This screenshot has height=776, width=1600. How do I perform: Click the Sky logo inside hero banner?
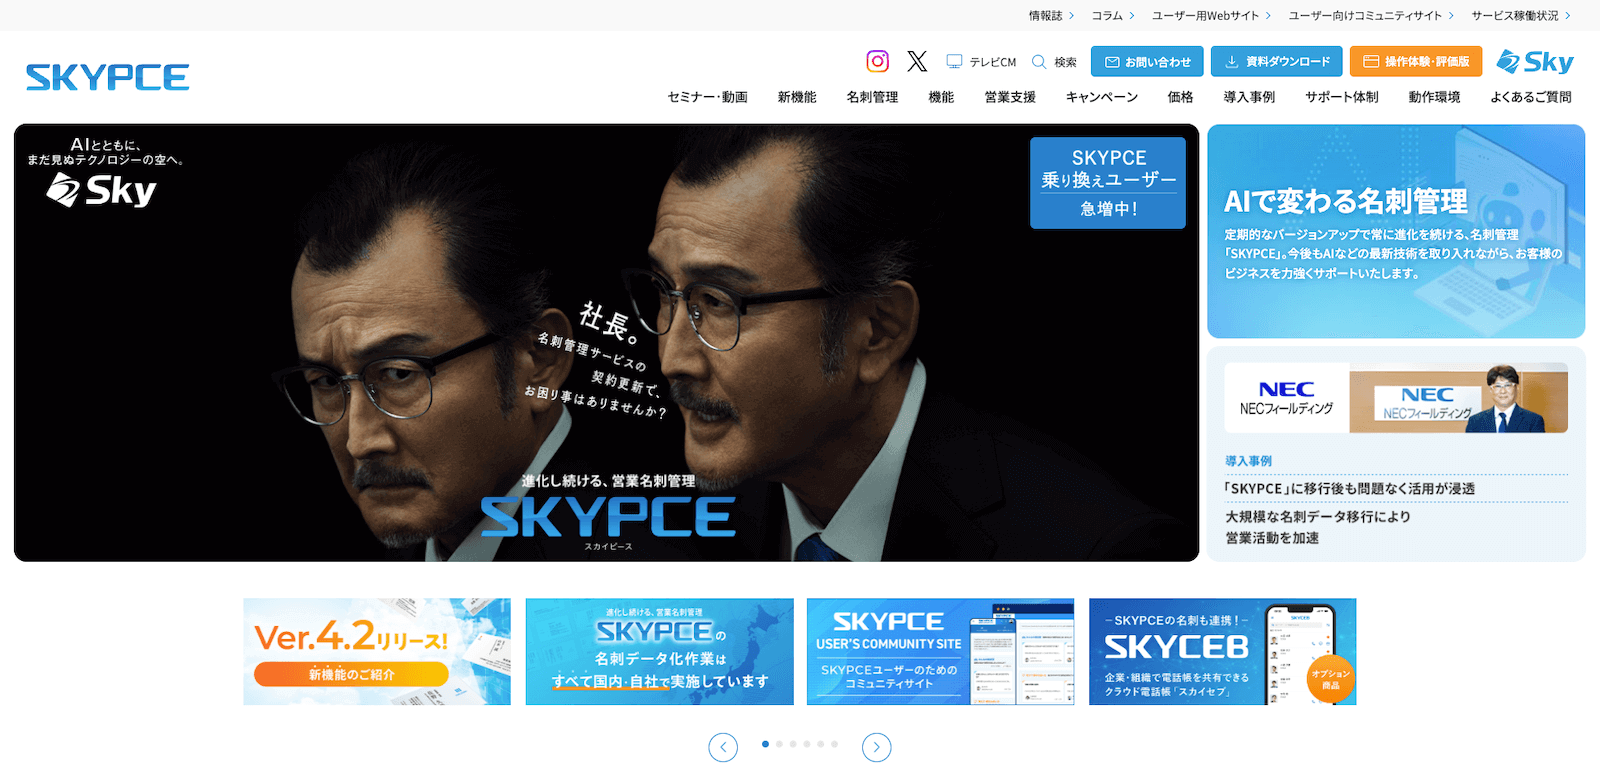tap(101, 190)
